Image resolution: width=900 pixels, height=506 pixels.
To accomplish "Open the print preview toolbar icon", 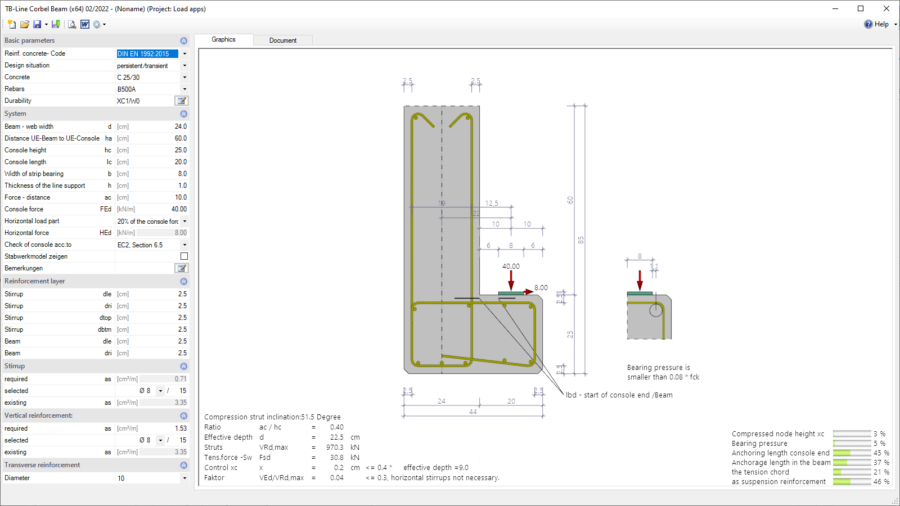I will [x=72, y=24].
